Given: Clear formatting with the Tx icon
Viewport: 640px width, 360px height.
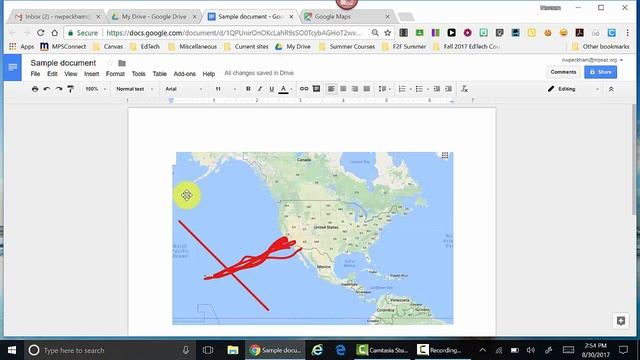Looking at the screenshot, I should 464,89.
